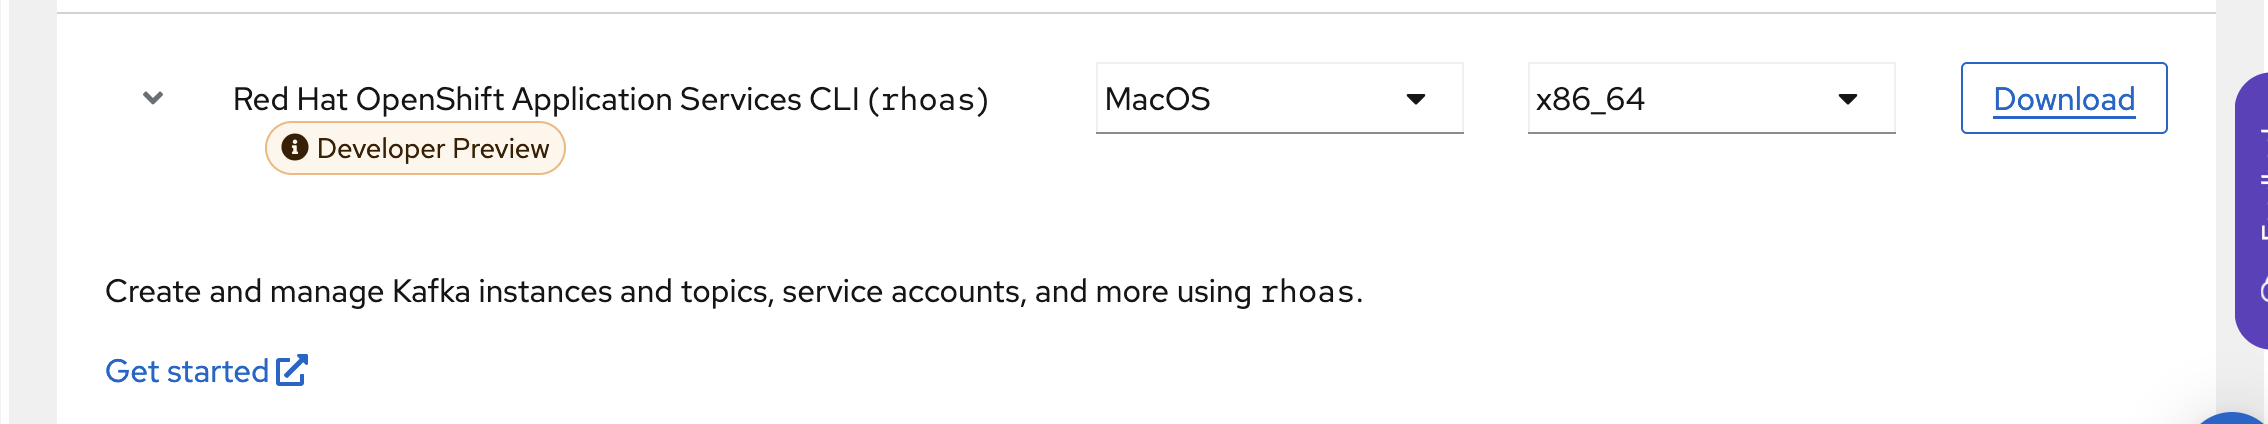Click rhoas code word ending the description
The width and height of the screenshot is (2268, 424).
(x=1307, y=292)
